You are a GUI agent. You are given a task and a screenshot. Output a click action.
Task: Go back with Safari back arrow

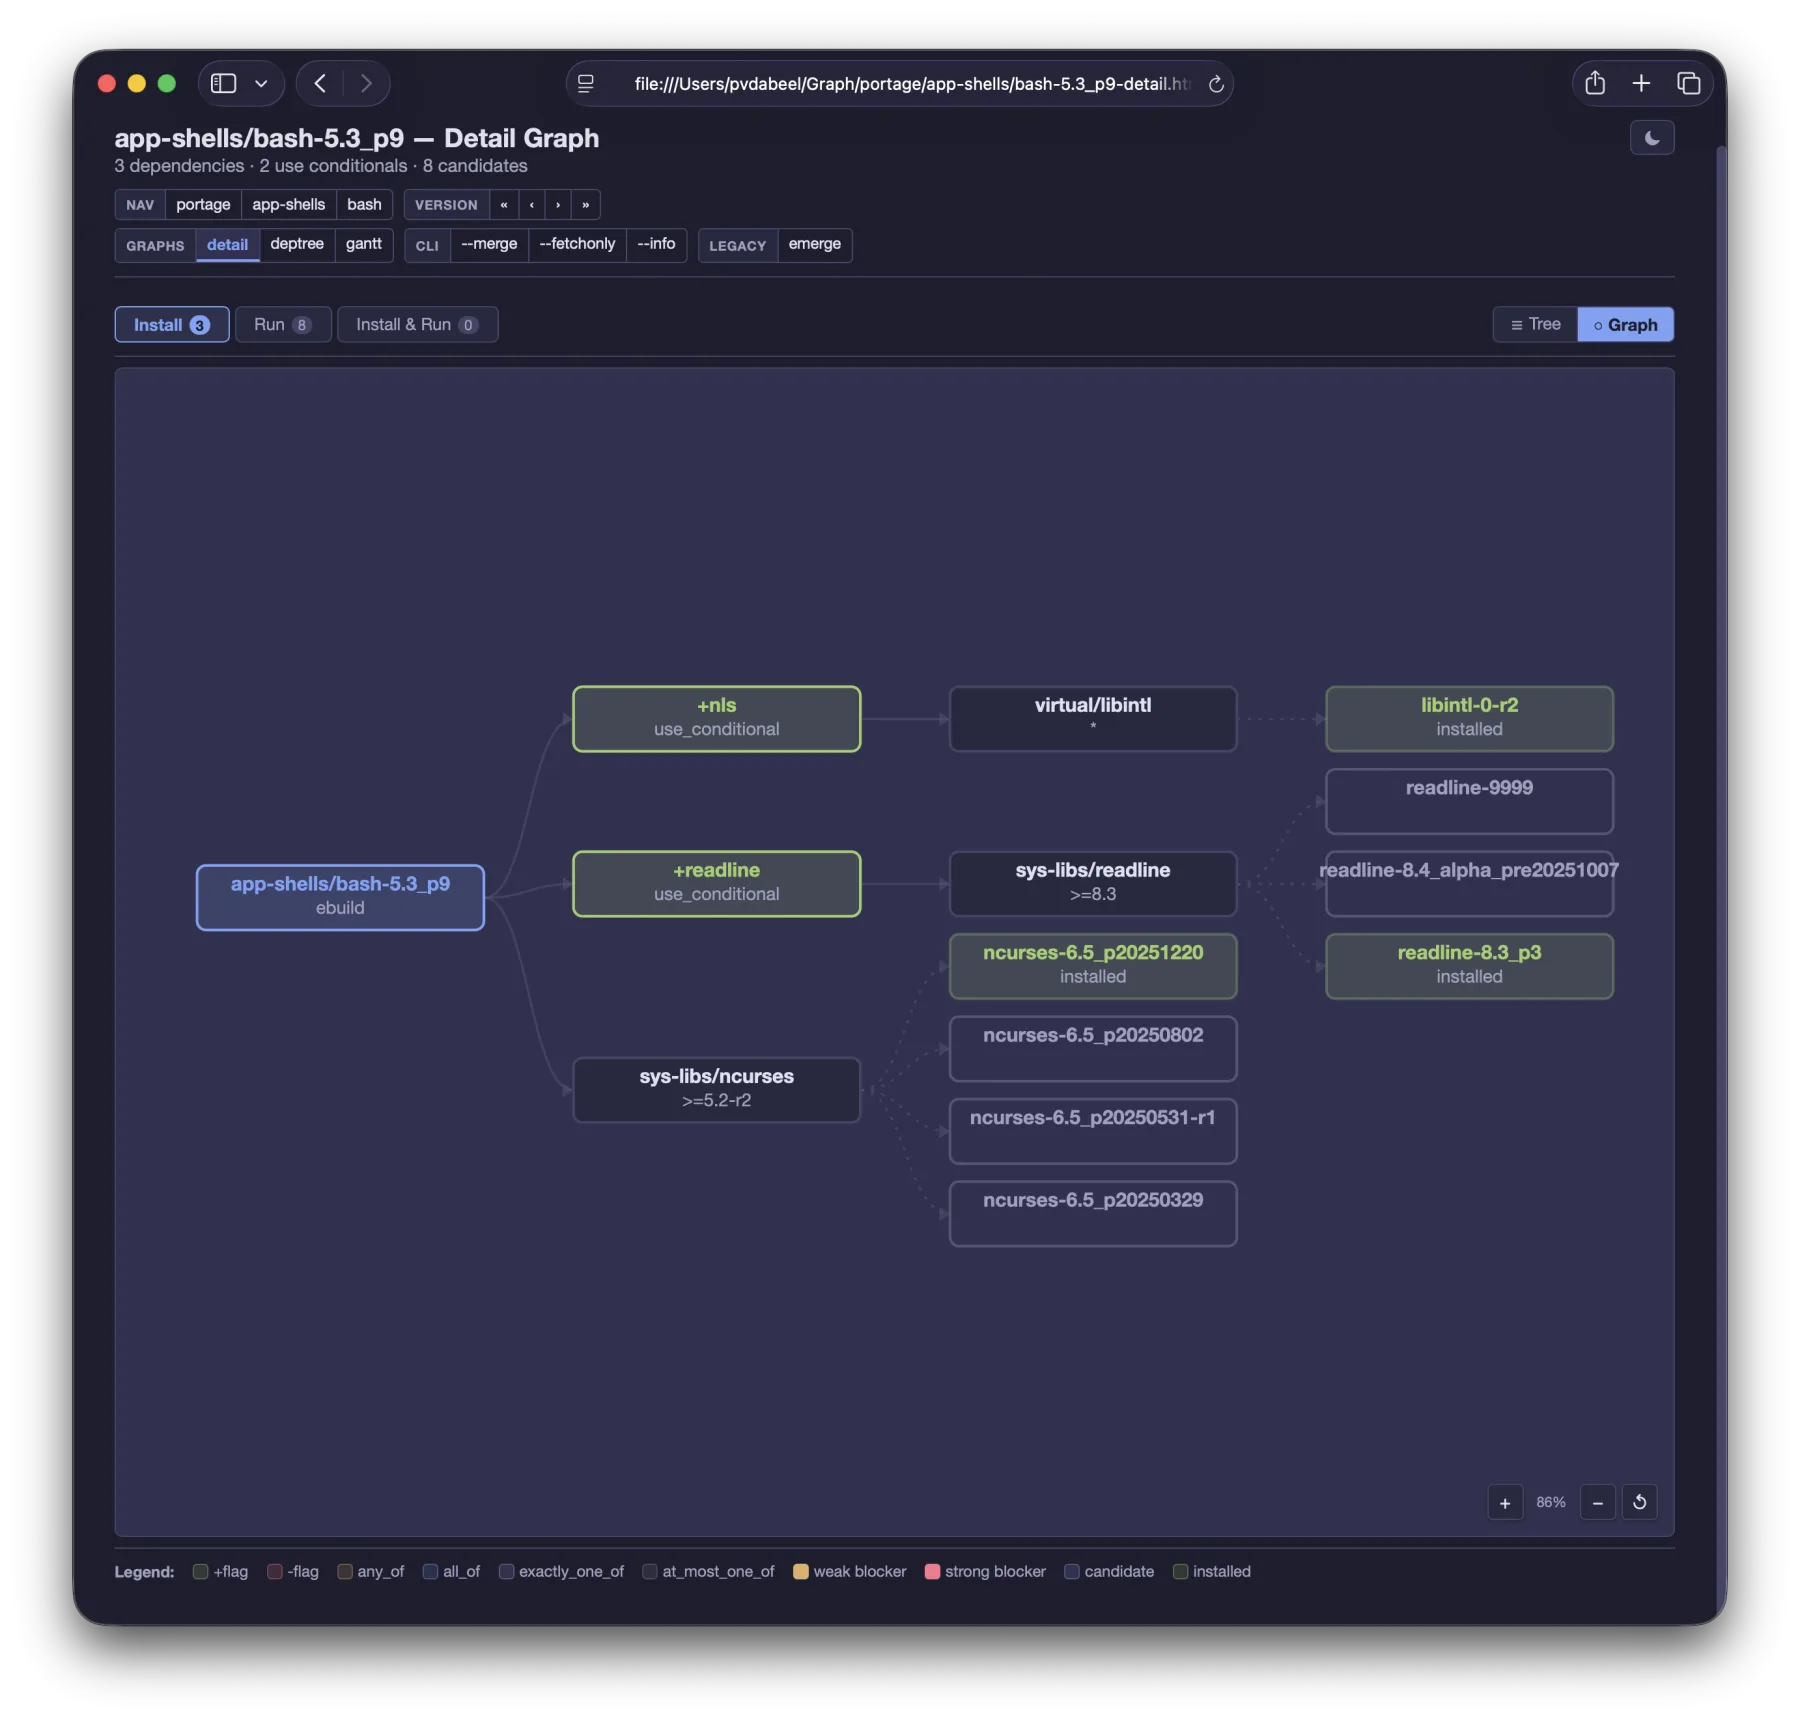pyautogui.click(x=320, y=83)
